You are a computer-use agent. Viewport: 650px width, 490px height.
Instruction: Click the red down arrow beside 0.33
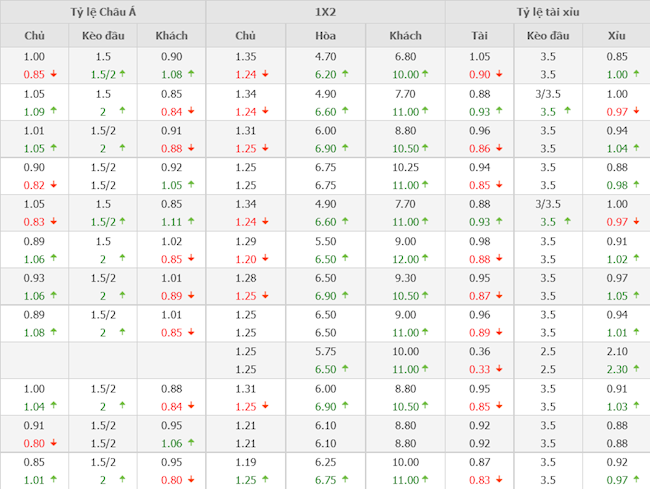pos(504,369)
